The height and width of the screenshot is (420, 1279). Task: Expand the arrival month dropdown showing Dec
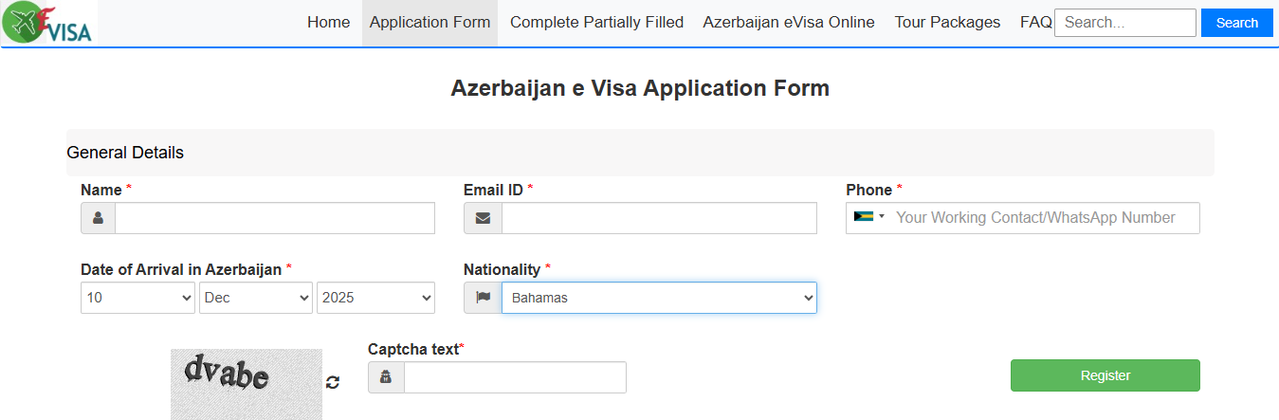click(256, 298)
